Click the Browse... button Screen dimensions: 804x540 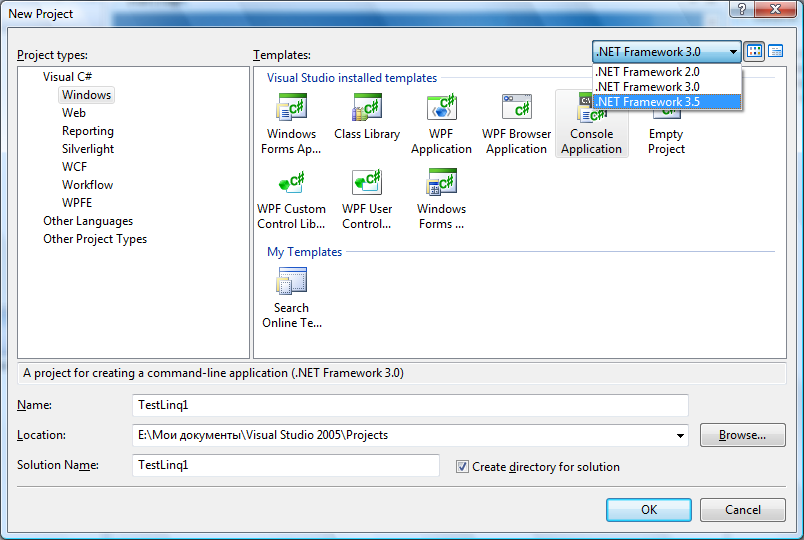742,435
